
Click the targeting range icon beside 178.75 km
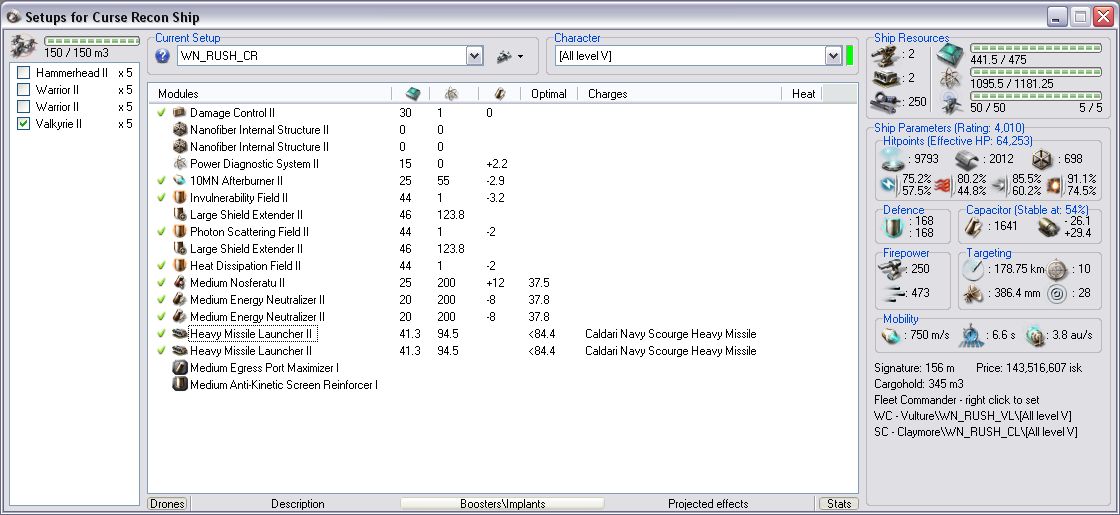[x=972, y=269]
